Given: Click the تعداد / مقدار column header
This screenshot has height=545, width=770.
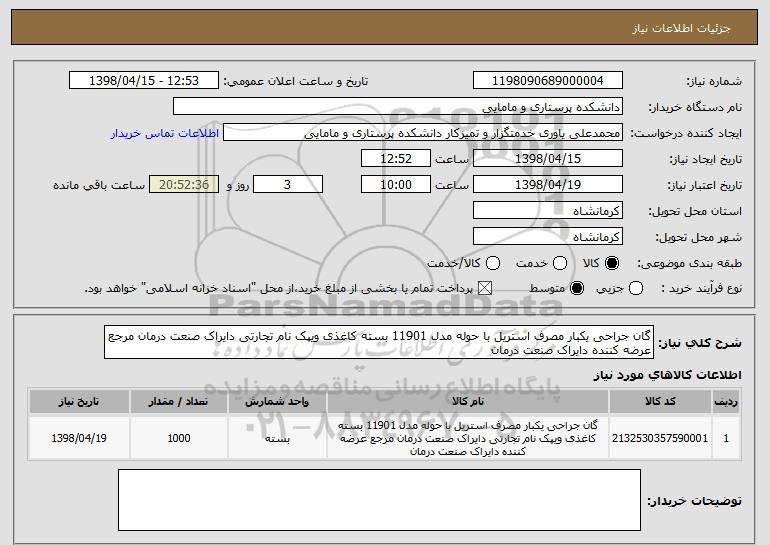Looking at the screenshot, I should (178, 402).
